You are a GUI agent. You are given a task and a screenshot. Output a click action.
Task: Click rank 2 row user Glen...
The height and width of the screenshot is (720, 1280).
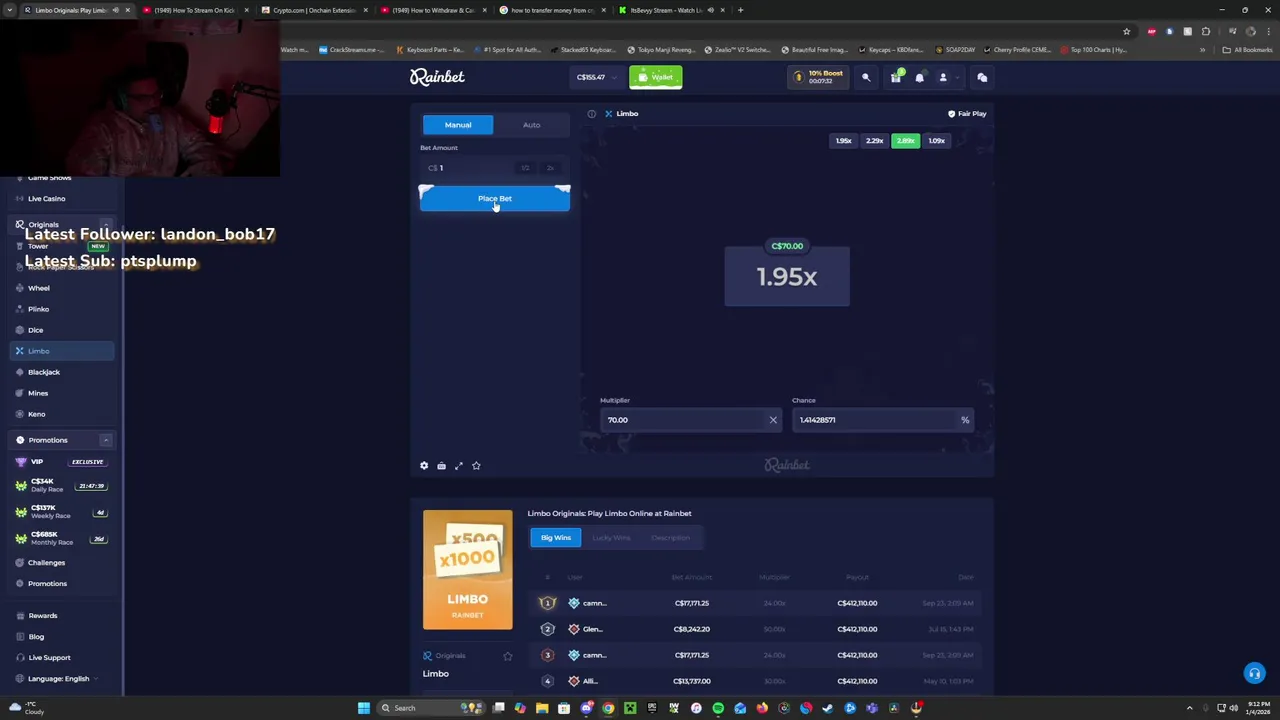coord(593,629)
